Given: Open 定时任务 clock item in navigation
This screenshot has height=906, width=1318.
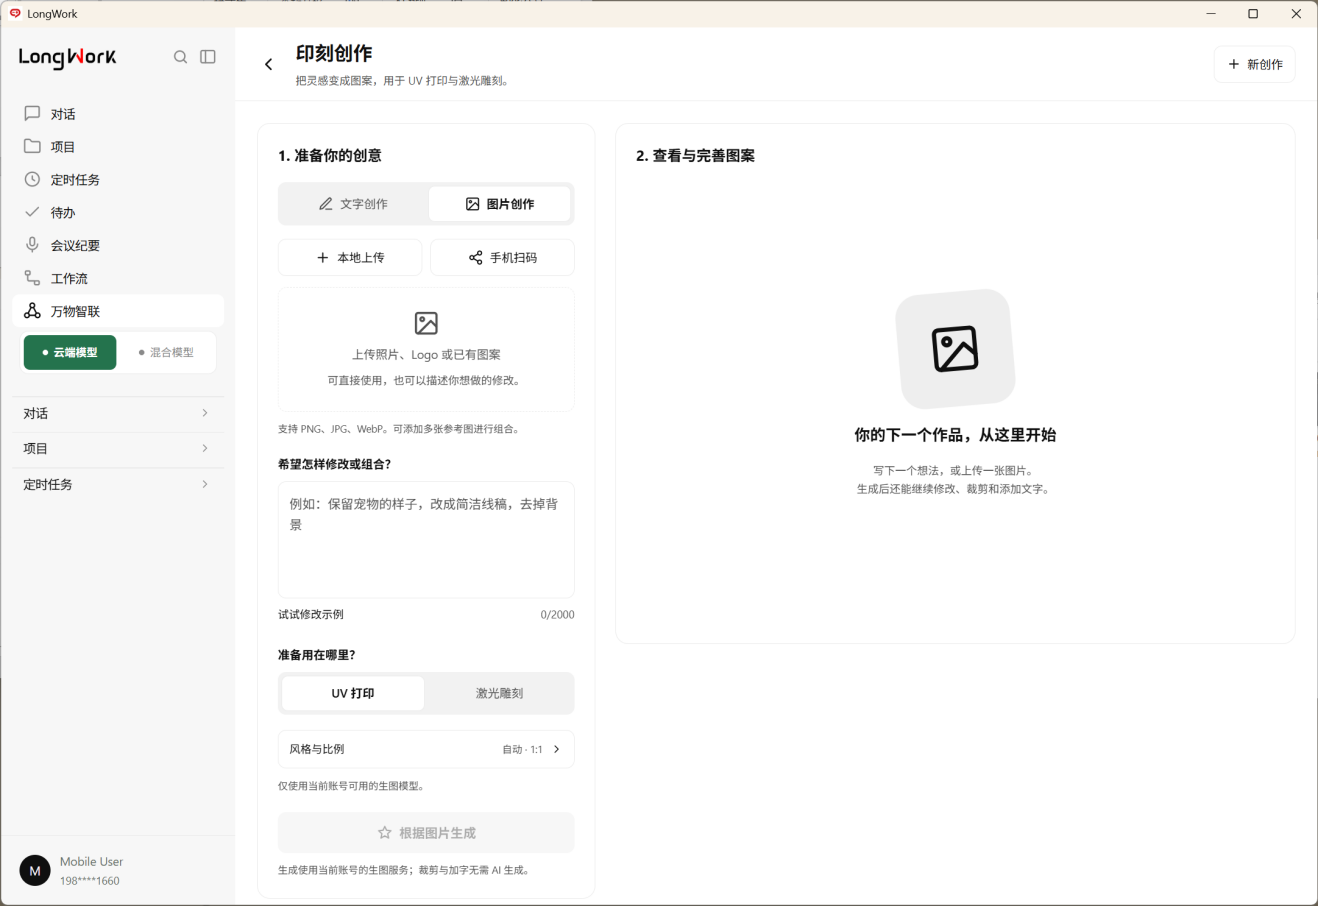Looking at the screenshot, I should (118, 180).
